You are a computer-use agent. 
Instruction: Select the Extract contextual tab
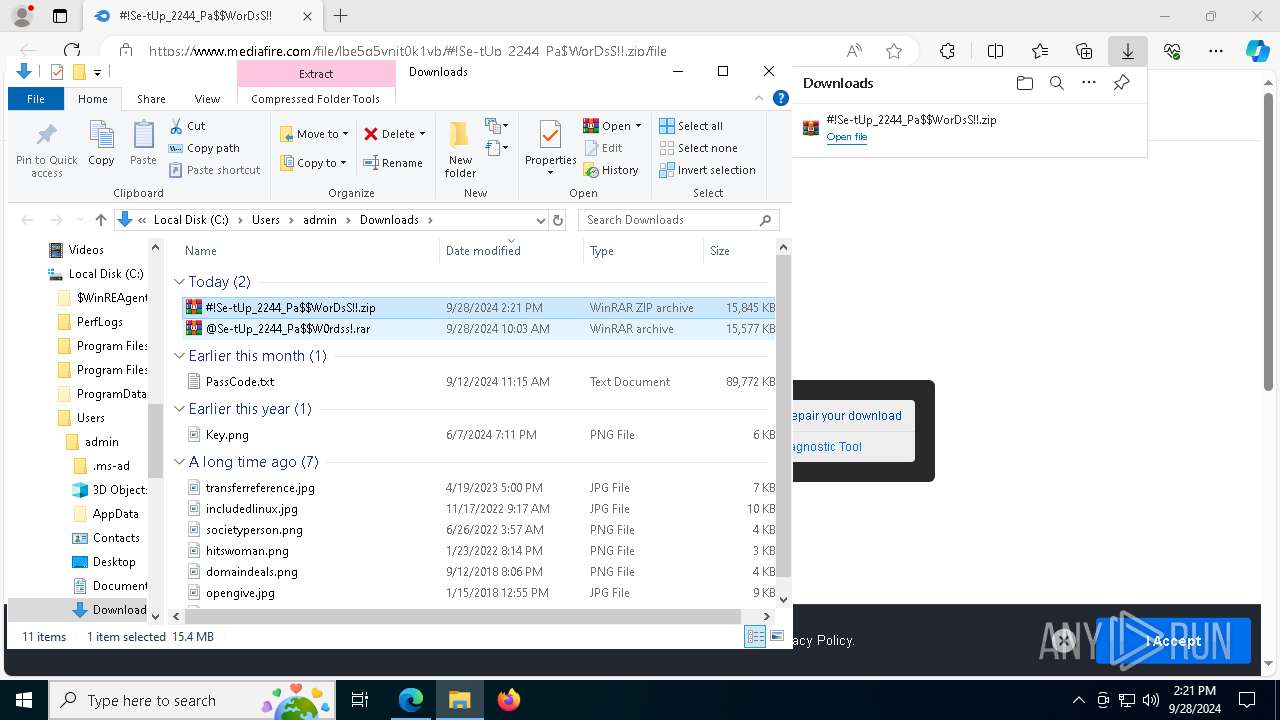[316, 74]
